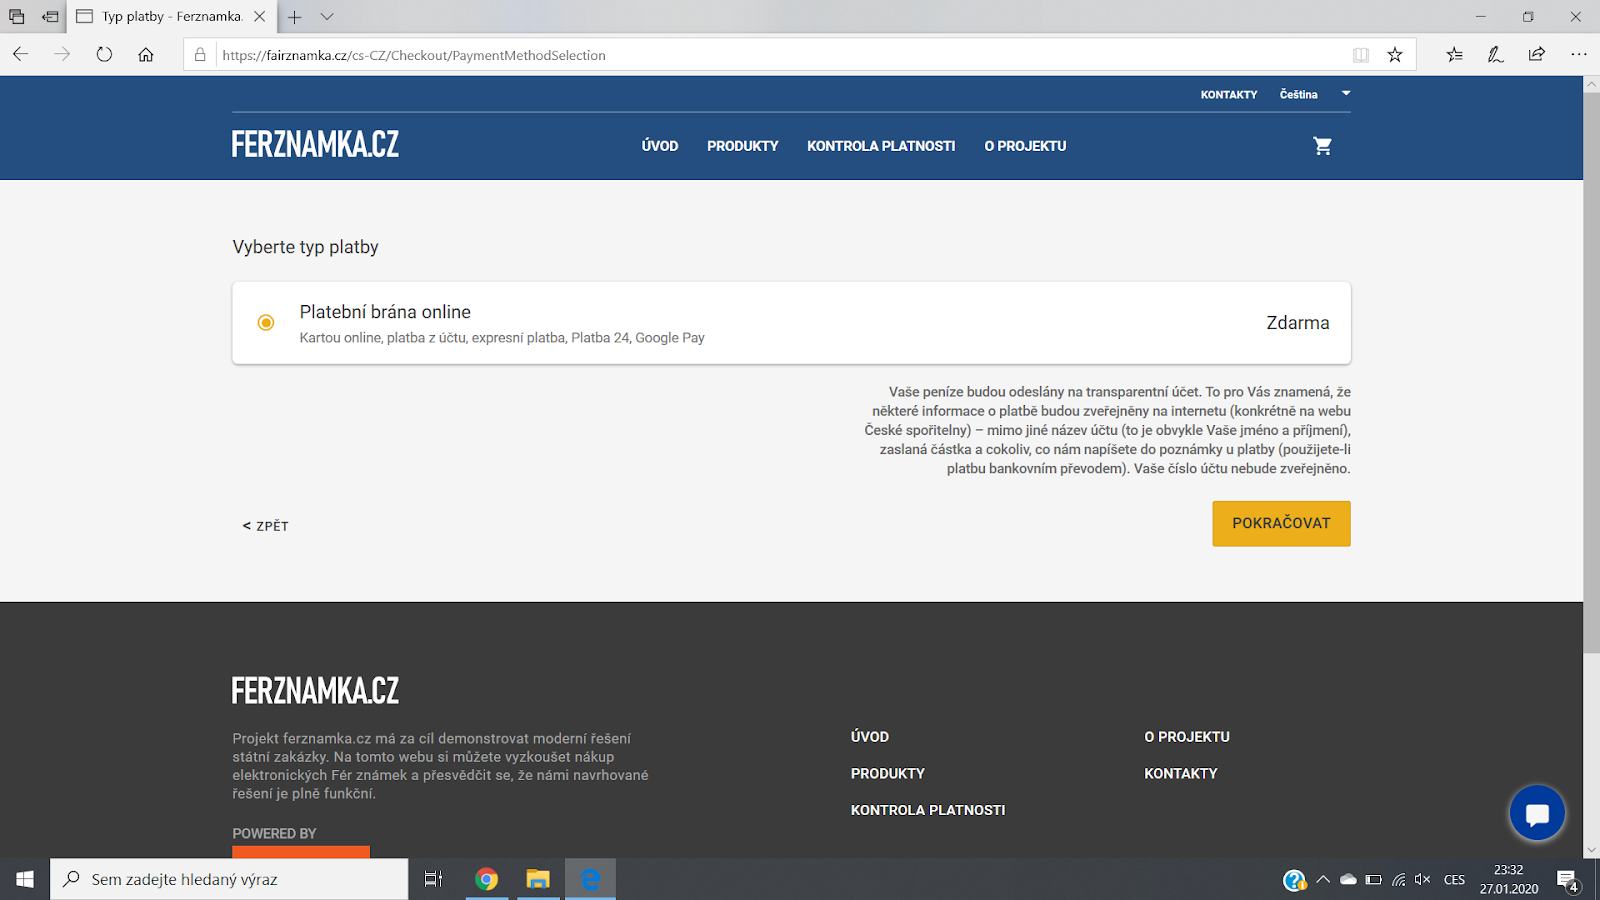Open the chat widget in the corner
1600x900 pixels.
tap(1537, 813)
